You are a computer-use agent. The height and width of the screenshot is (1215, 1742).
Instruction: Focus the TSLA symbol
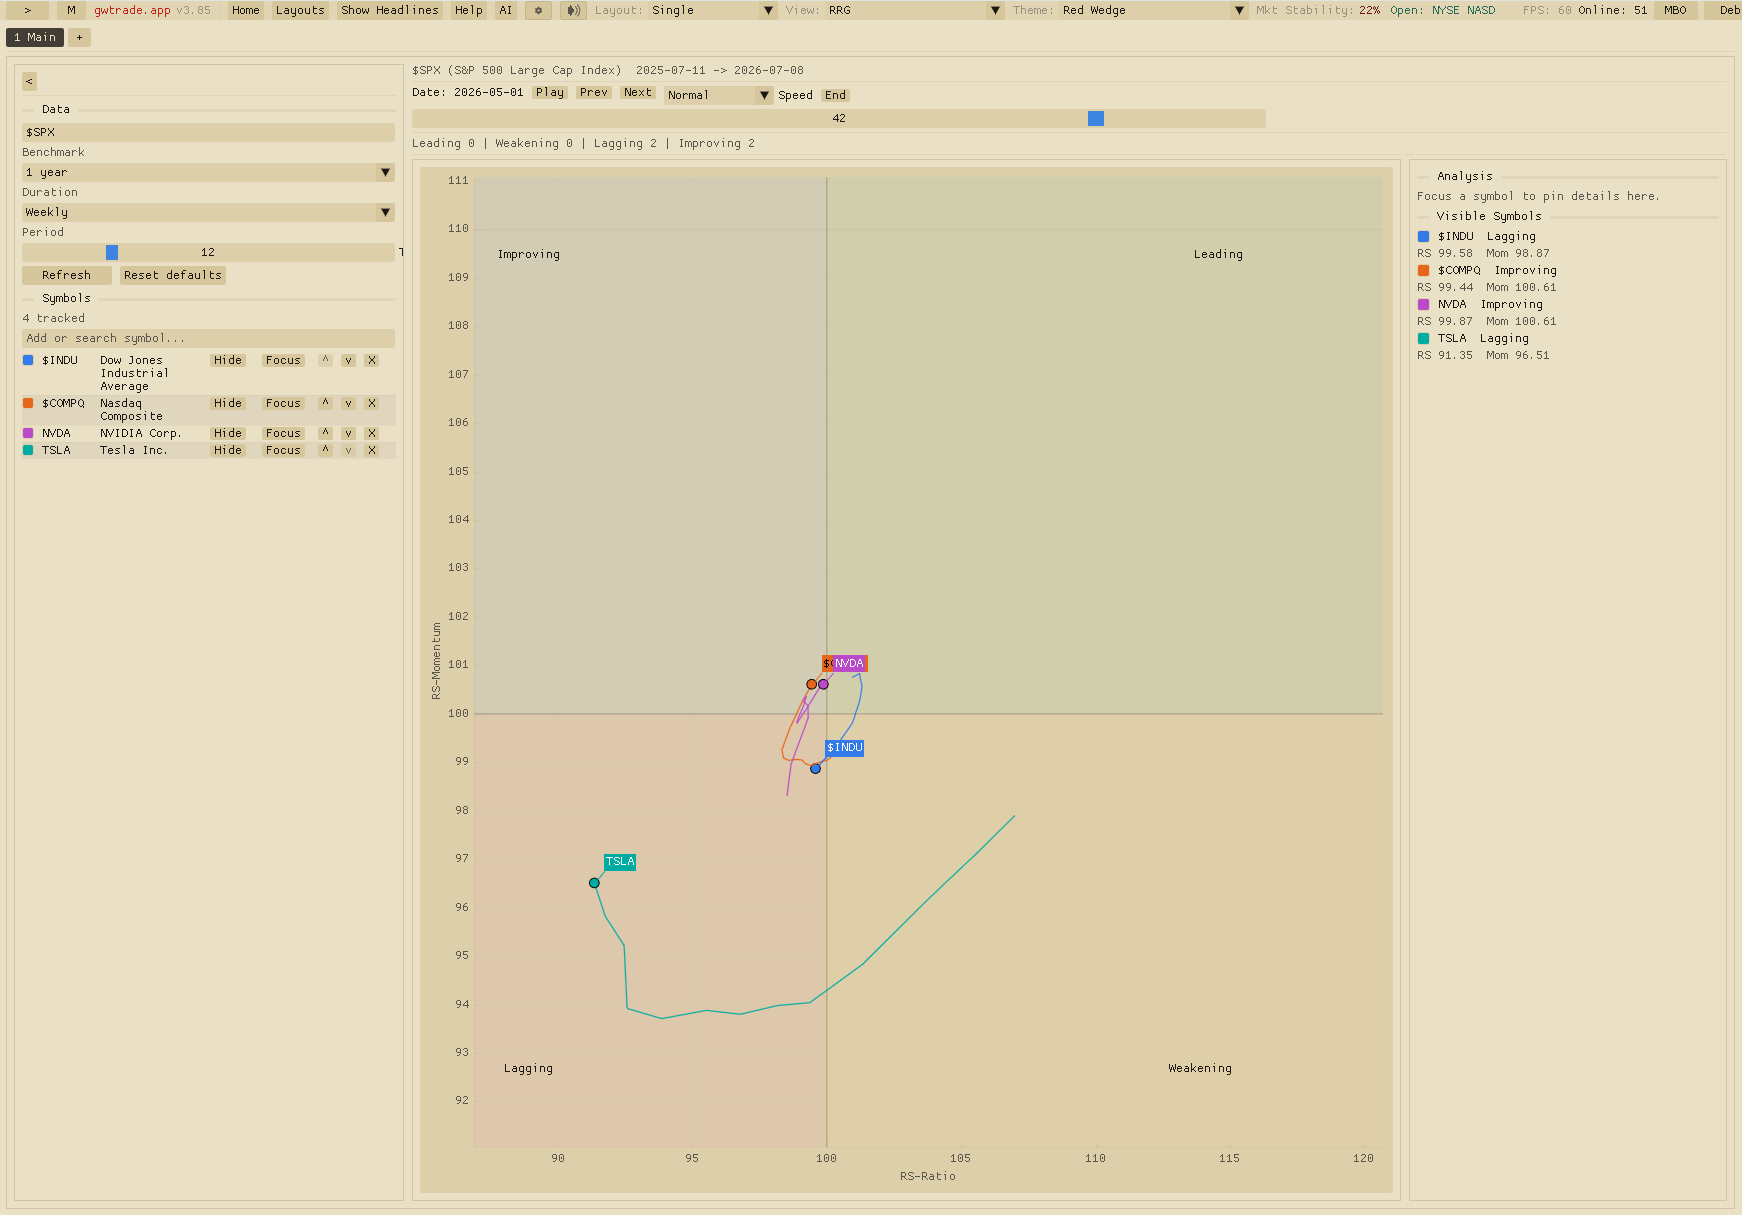283,450
